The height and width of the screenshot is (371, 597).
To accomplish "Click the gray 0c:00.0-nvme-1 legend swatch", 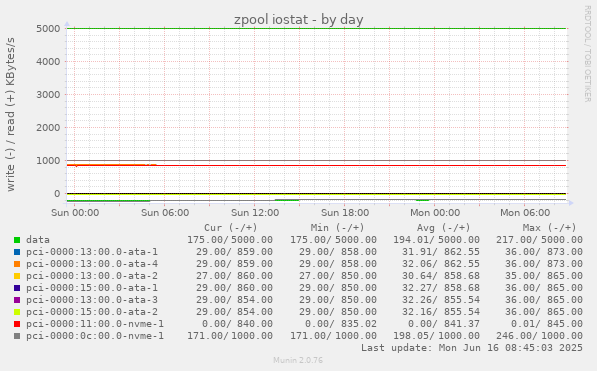I will (x=17, y=336).
